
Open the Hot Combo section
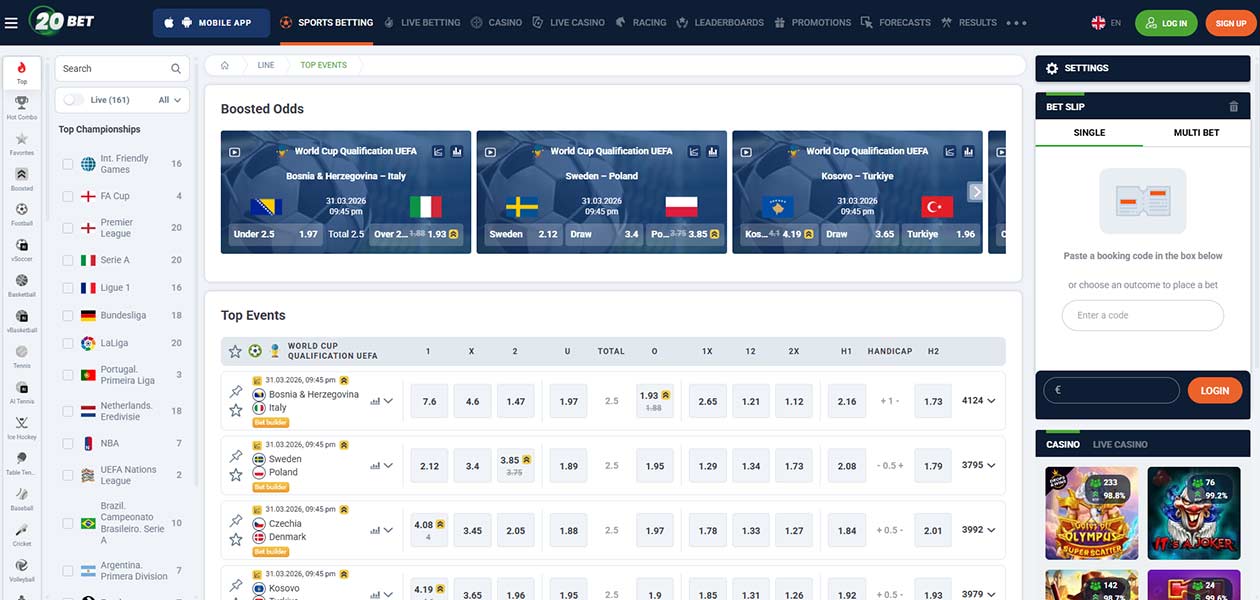[22, 100]
